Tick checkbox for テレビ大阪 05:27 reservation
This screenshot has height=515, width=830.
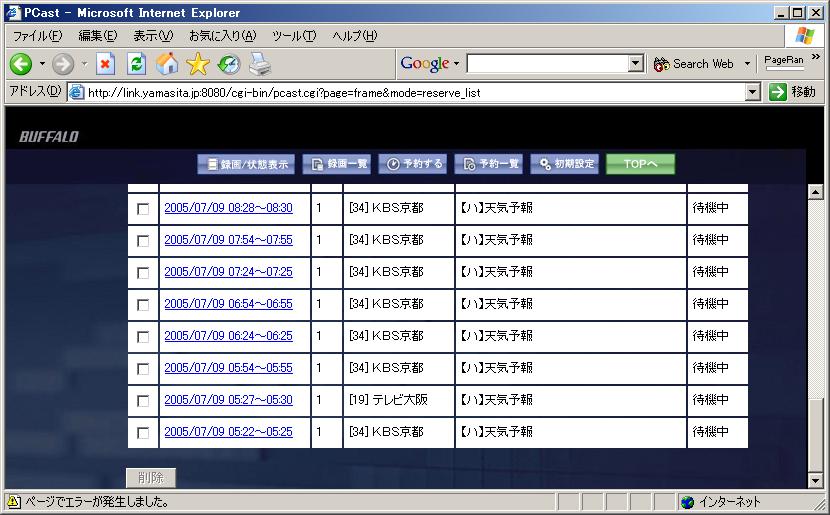(x=143, y=401)
